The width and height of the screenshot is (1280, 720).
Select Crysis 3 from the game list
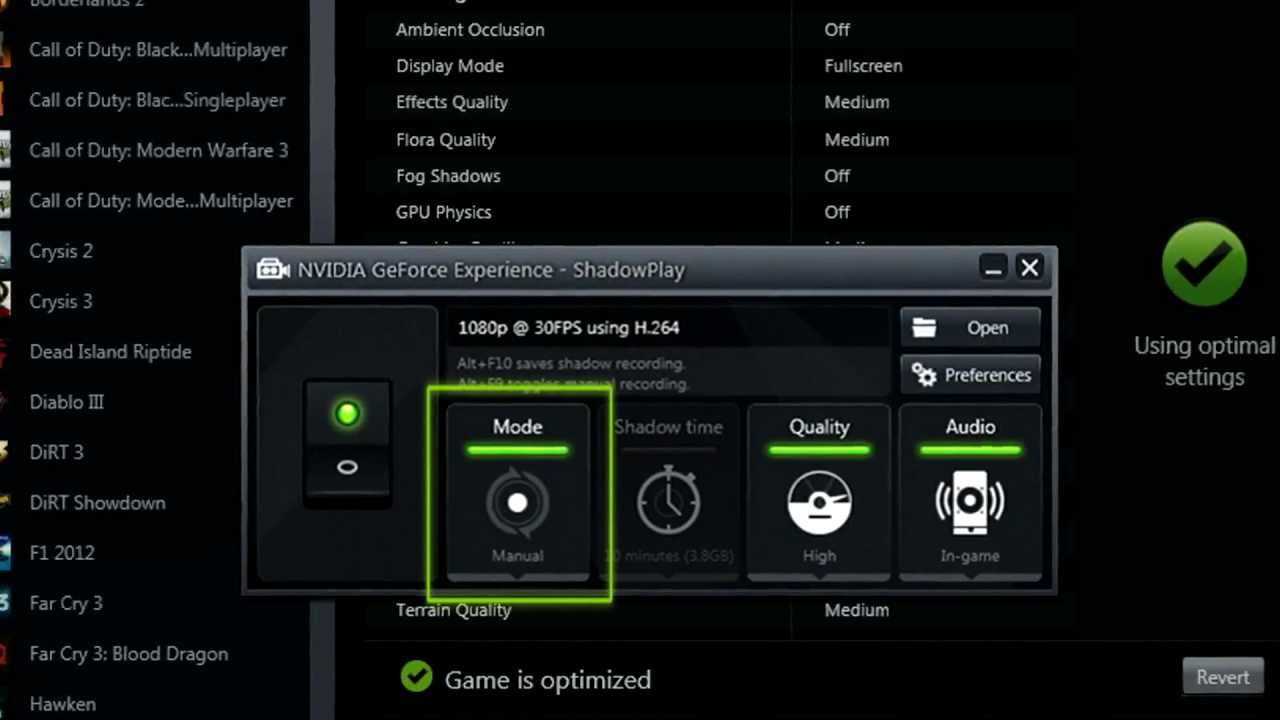(60, 301)
